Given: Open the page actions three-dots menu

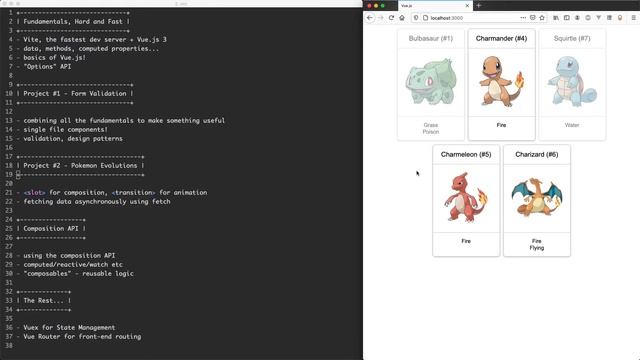Looking at the screenshot, I should click(523, 18).
